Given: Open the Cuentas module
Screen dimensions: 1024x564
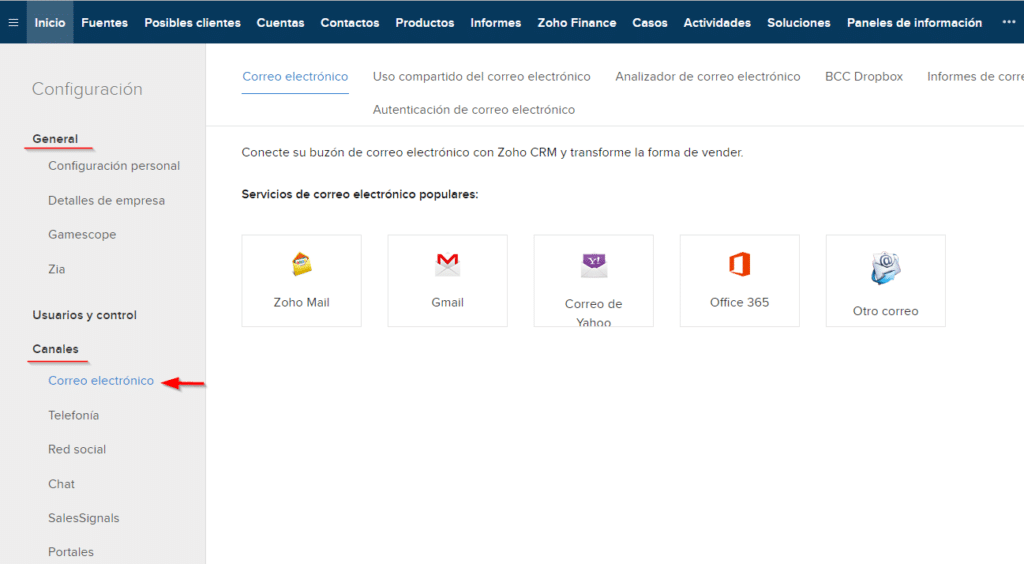Looking at the screenshot, I should pyautogui.click(x=280, y=22).
